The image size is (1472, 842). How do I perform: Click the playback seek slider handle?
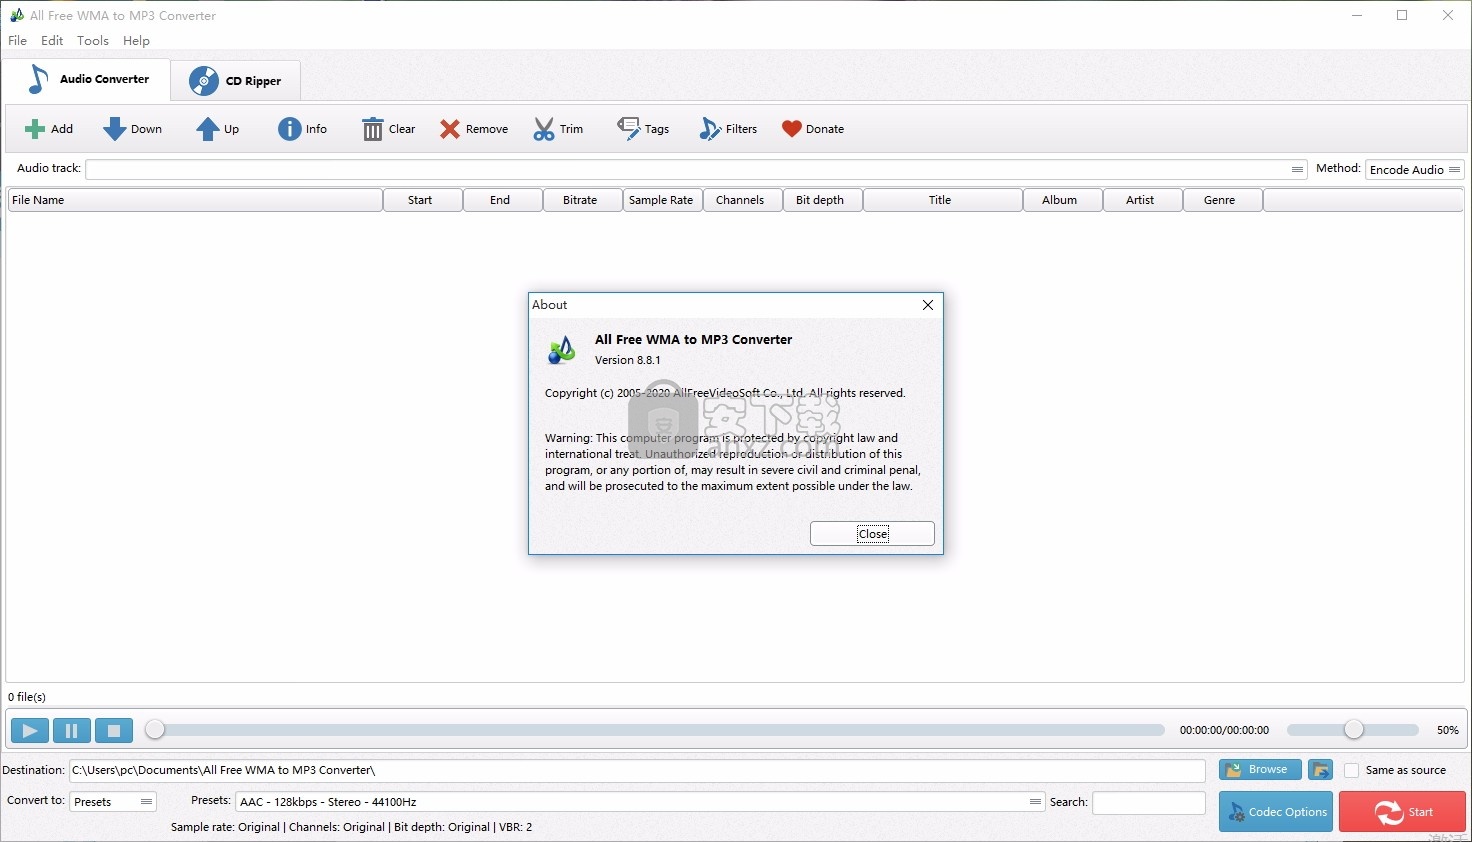coord(155,730)
